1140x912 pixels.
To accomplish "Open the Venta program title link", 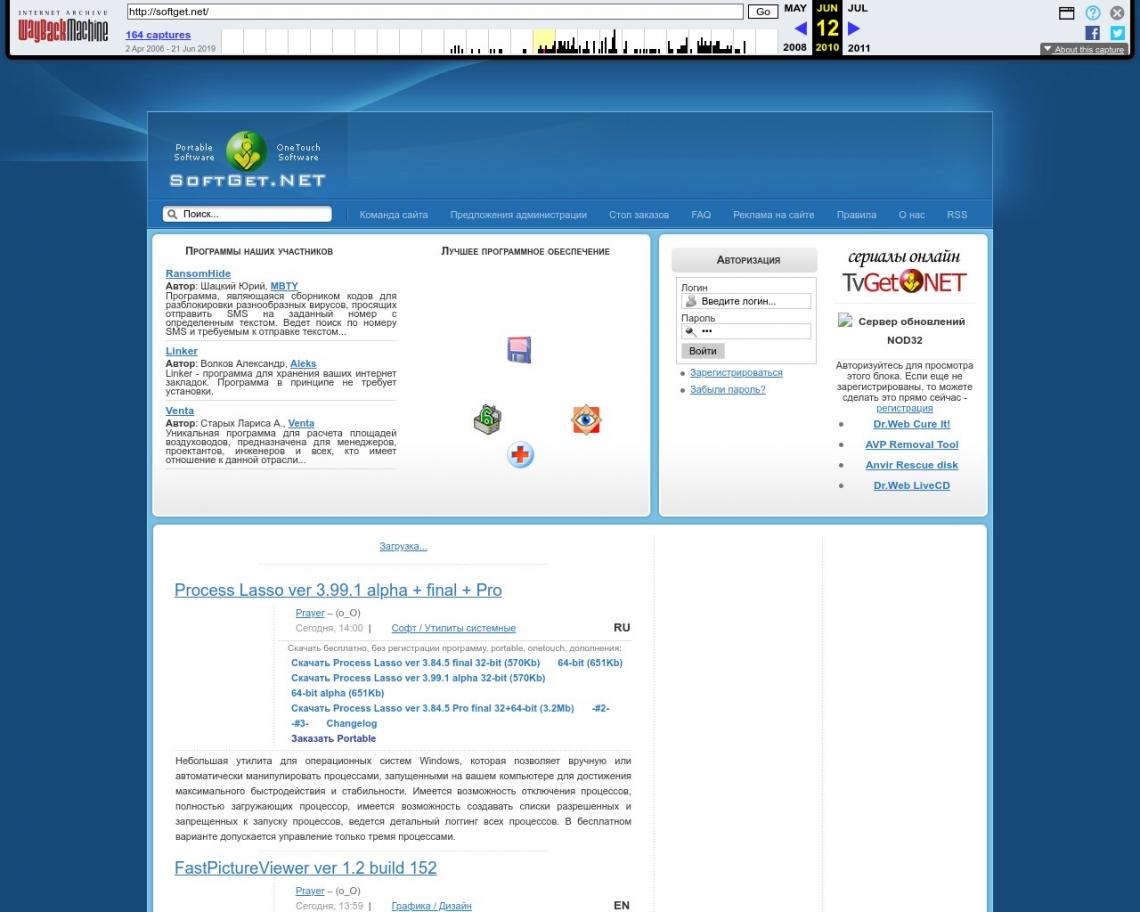I will point(180,410).
